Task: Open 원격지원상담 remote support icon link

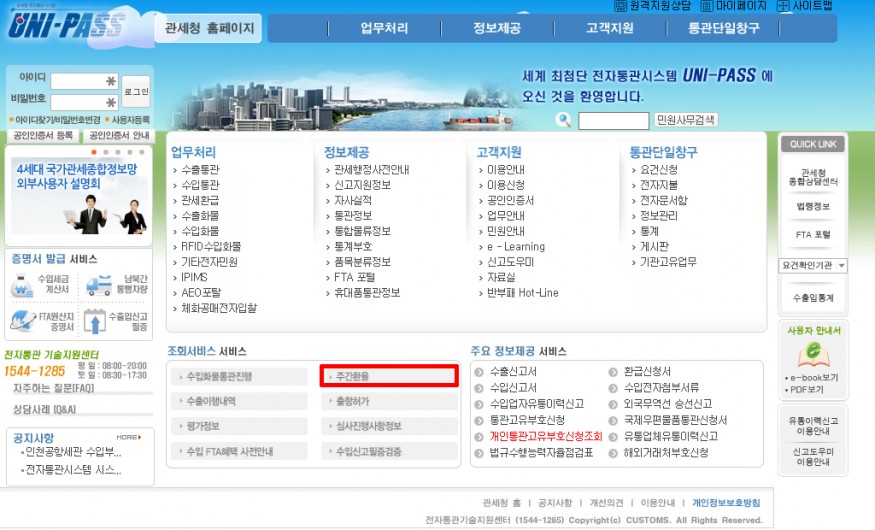Action: [652, 6]
